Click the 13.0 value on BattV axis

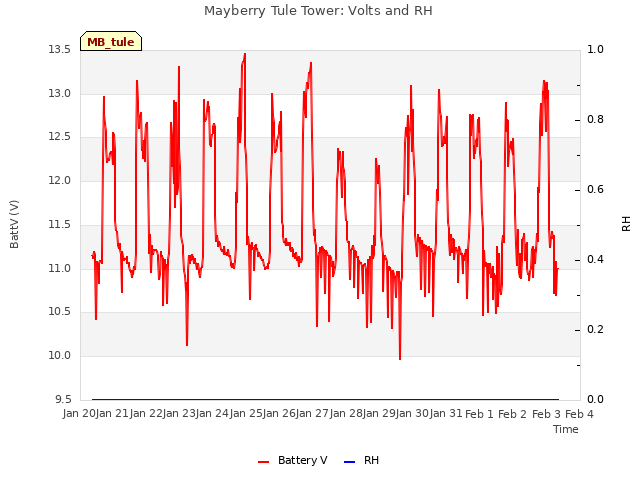coord(60,93)
